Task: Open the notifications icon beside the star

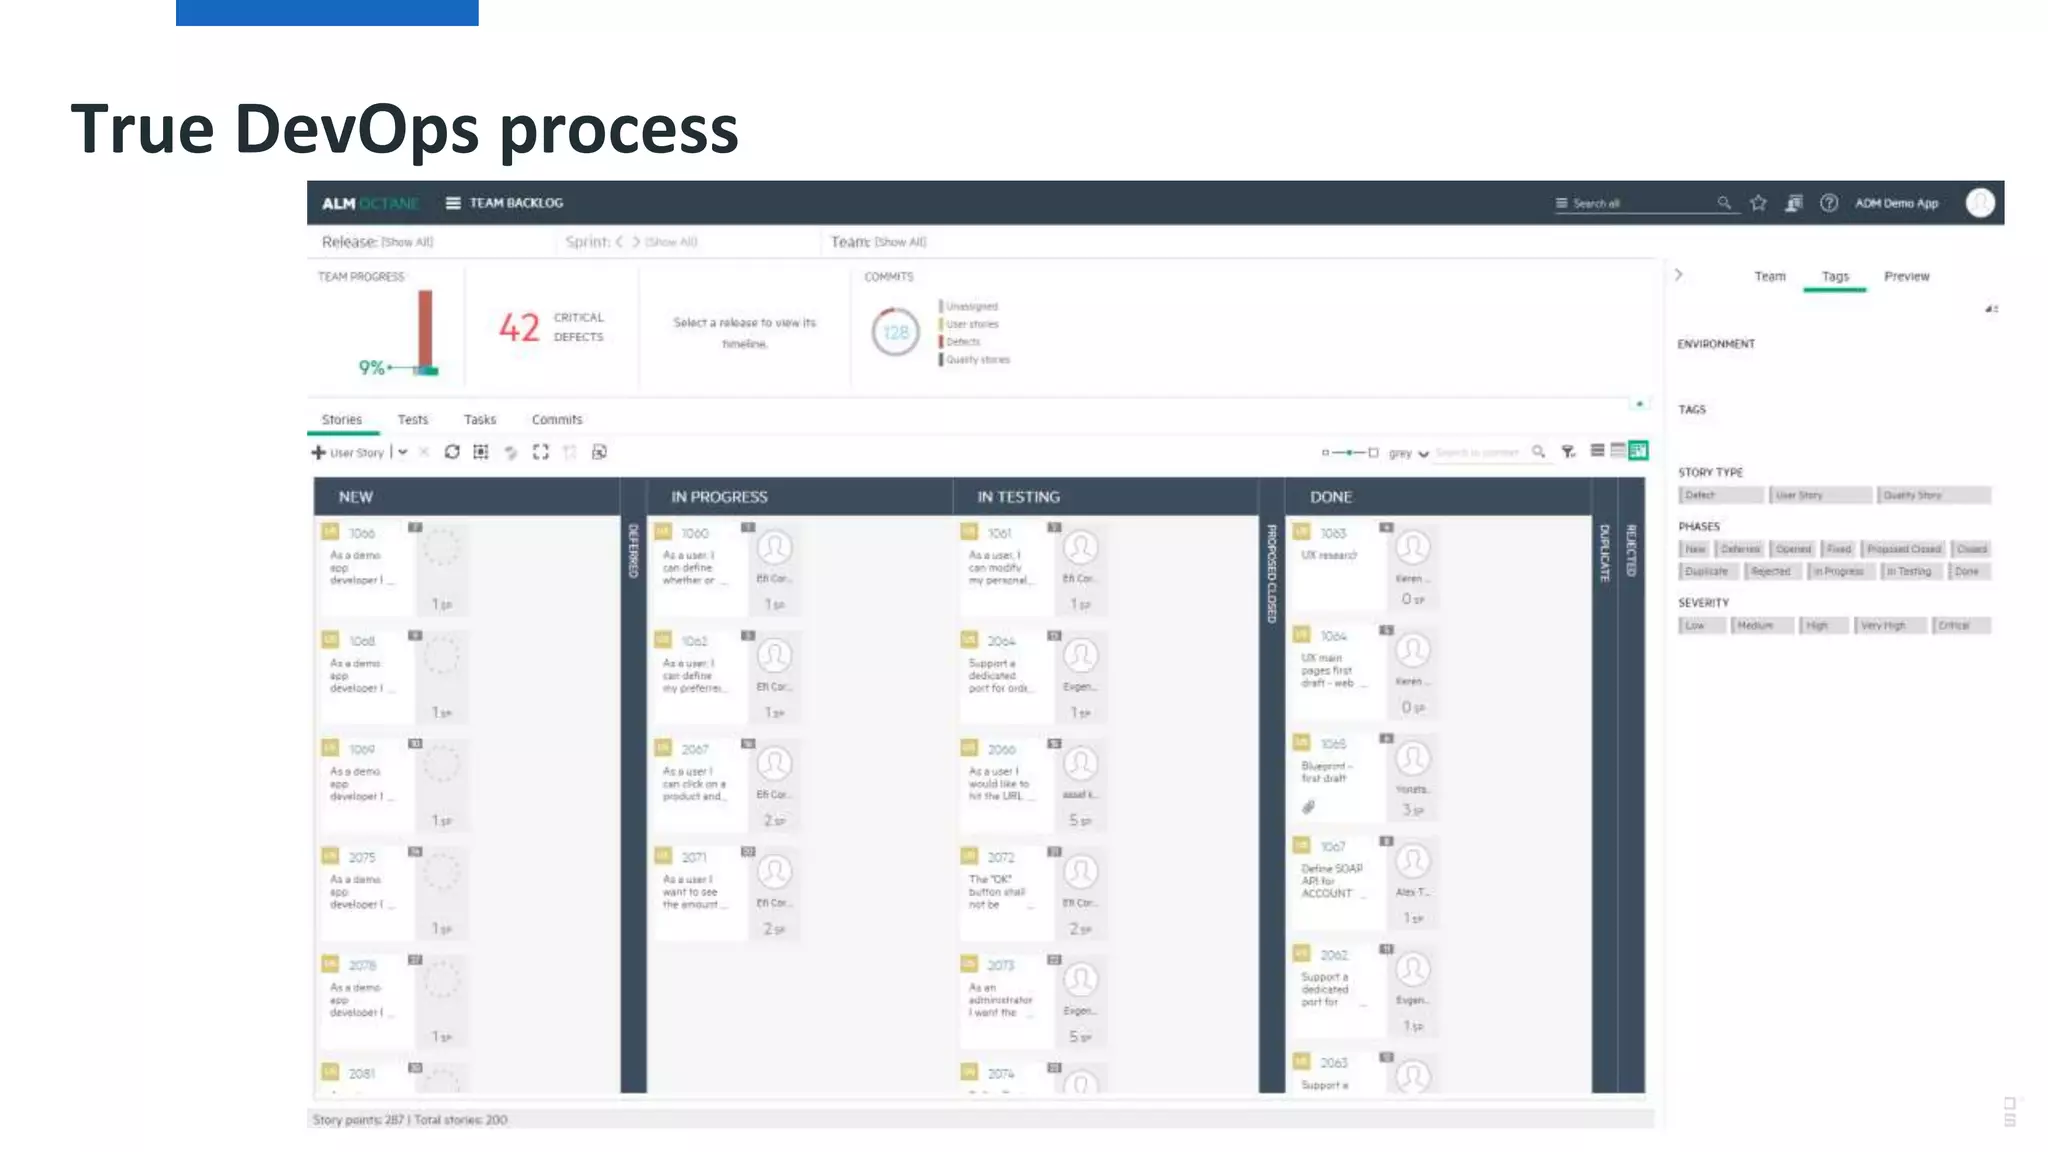Action: (1794, 203)
